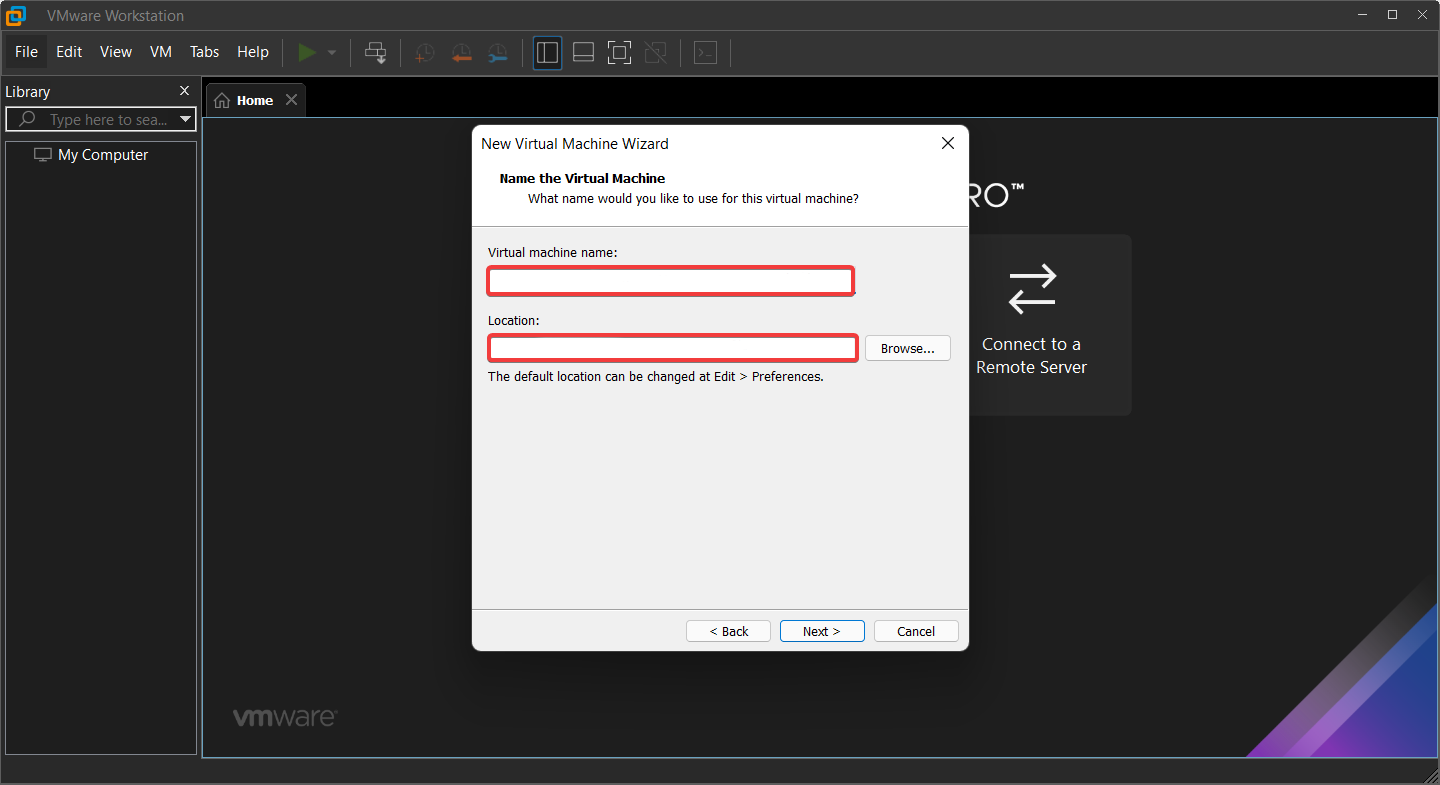Click the VMware Workstation logo icon
The height and width of the screenshot is (785, 1440).
pos(16,15)
